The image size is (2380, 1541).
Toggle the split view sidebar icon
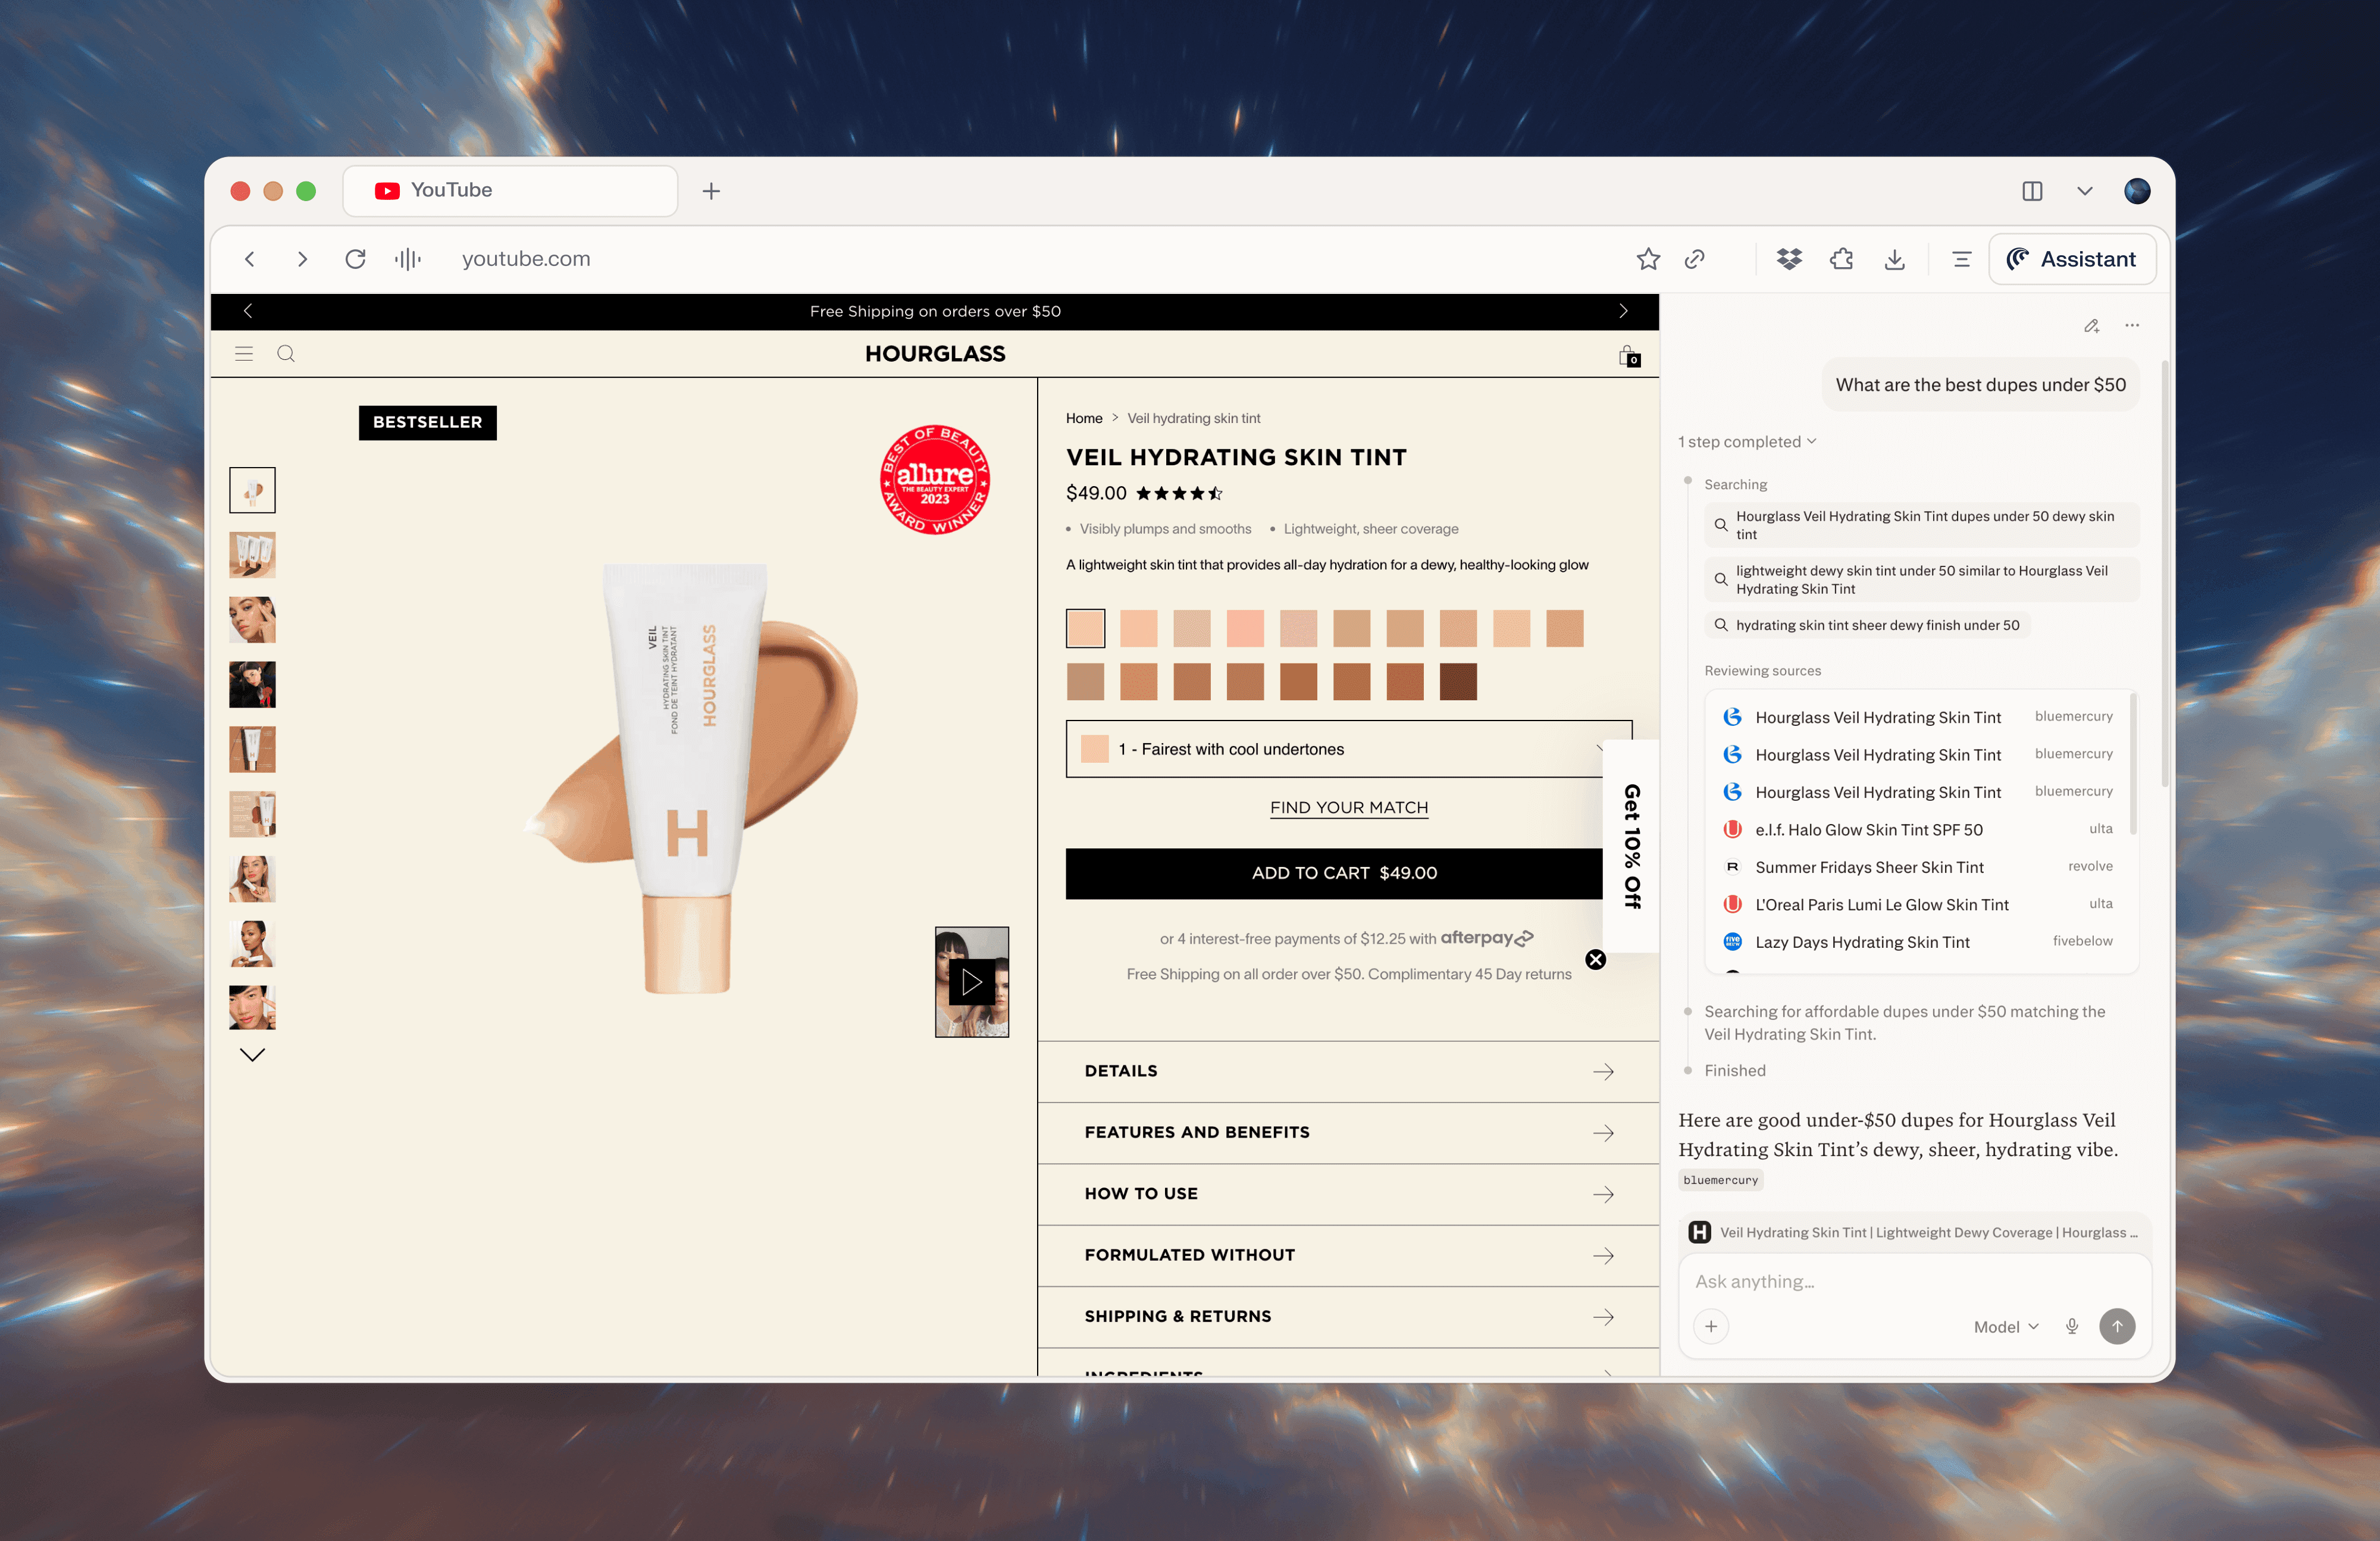(x=2032, y=191)
